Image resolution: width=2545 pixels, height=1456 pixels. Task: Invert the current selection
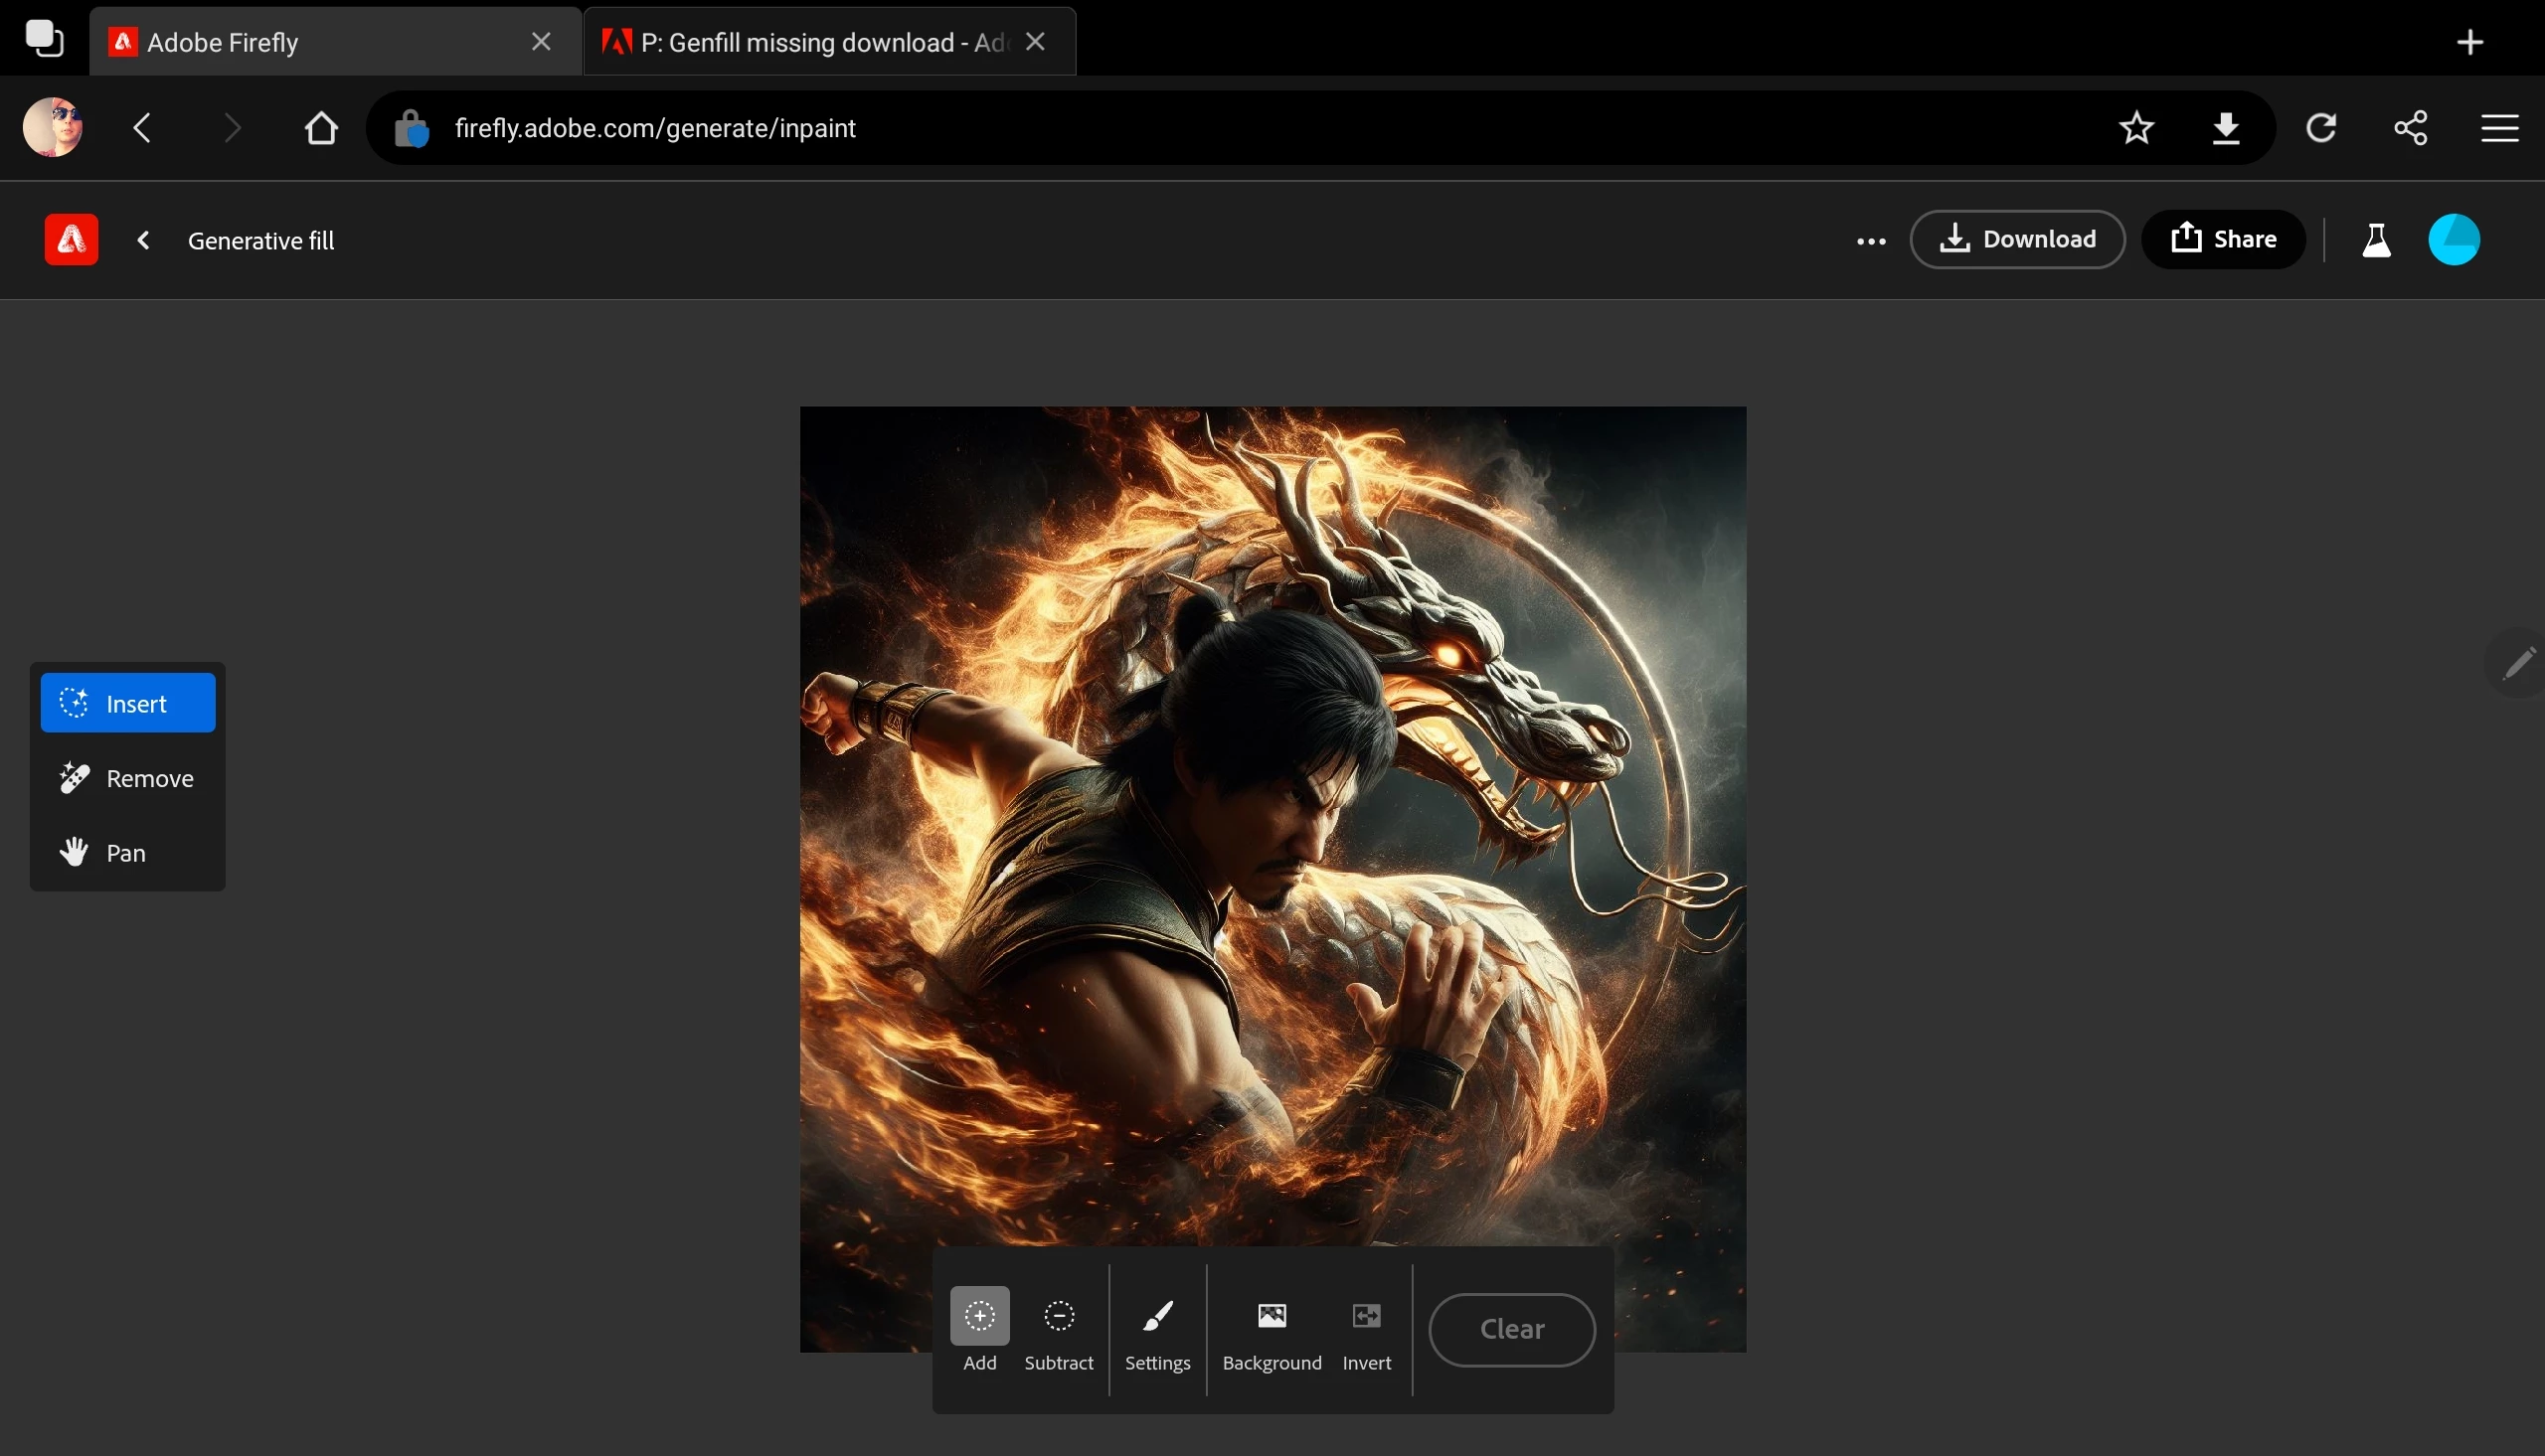pyautogui.click(x=1366, y=1328)
